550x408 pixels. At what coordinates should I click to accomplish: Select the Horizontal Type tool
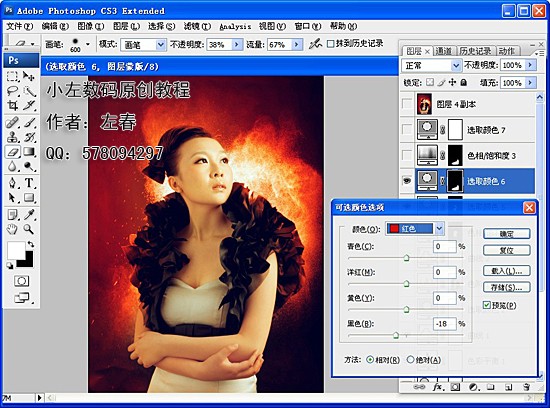[x=29, y=183]
